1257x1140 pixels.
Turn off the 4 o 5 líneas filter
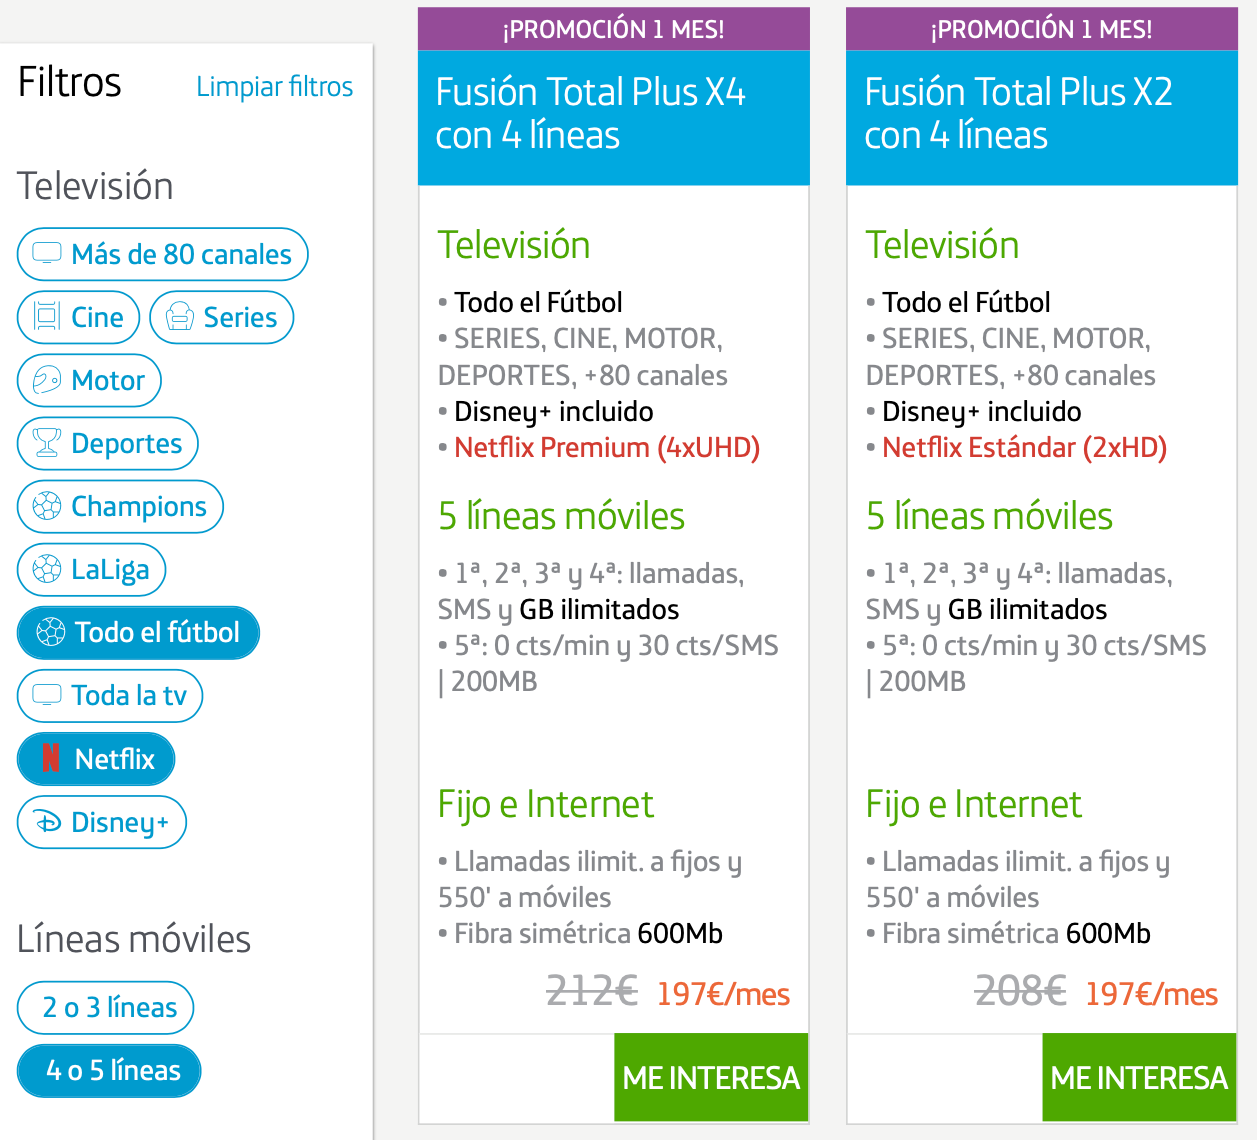pyautogui.click(x=109, y=1070)
